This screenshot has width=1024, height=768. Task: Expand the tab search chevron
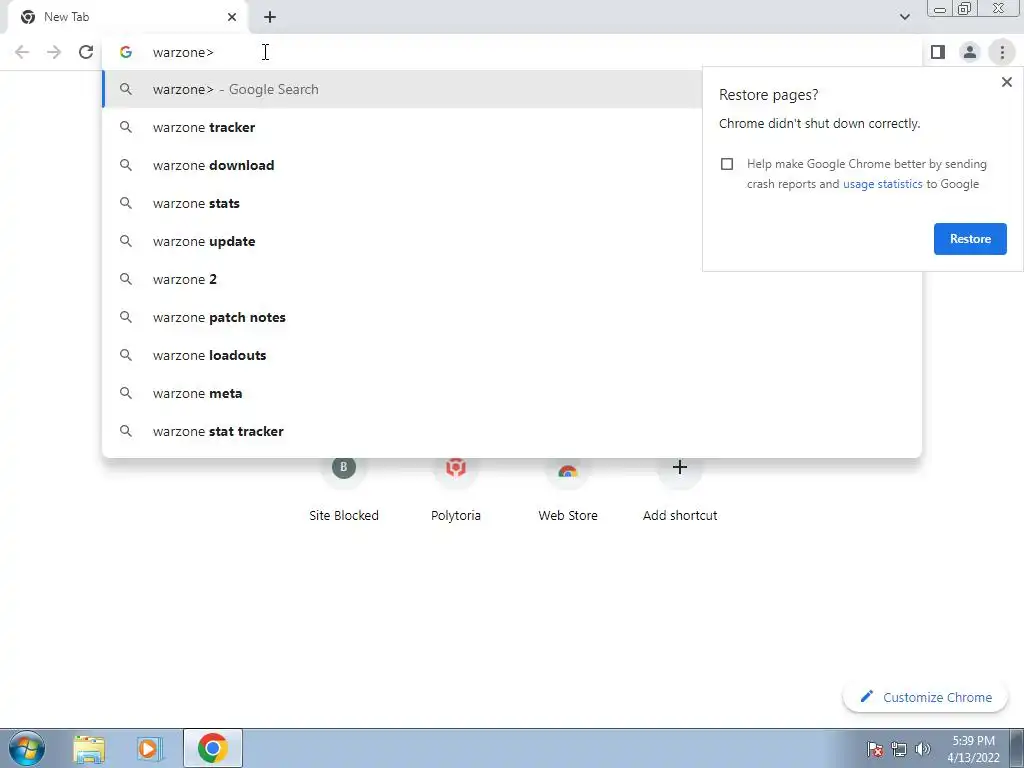tap(904, 17)
